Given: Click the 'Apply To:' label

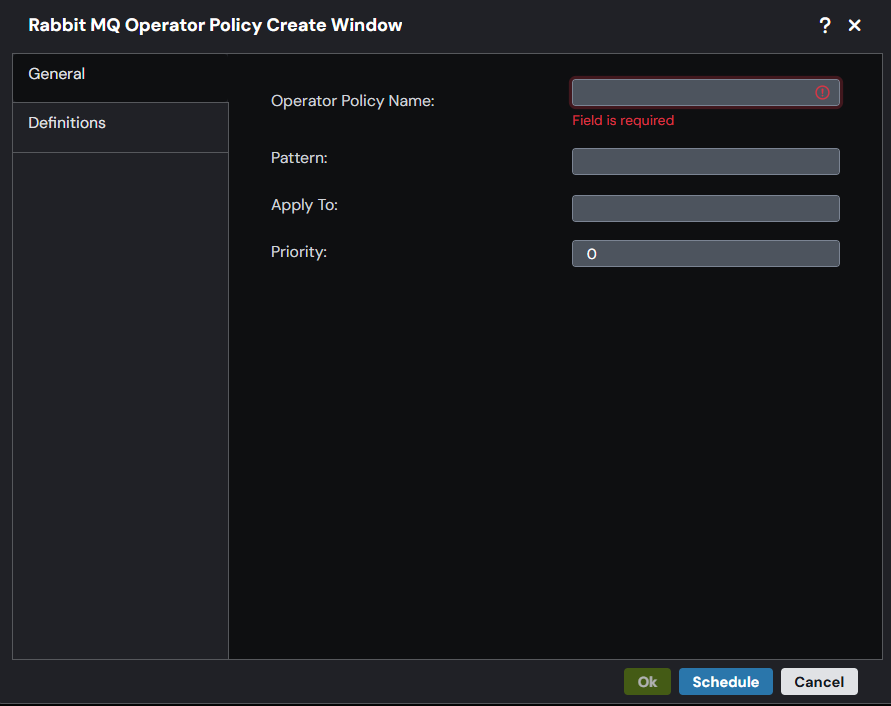Looking at the screenshot, I should click(x=305, y=205).
